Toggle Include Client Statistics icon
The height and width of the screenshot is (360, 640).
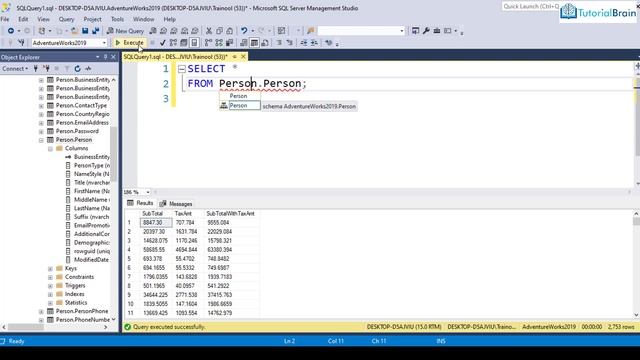[230, 42]
